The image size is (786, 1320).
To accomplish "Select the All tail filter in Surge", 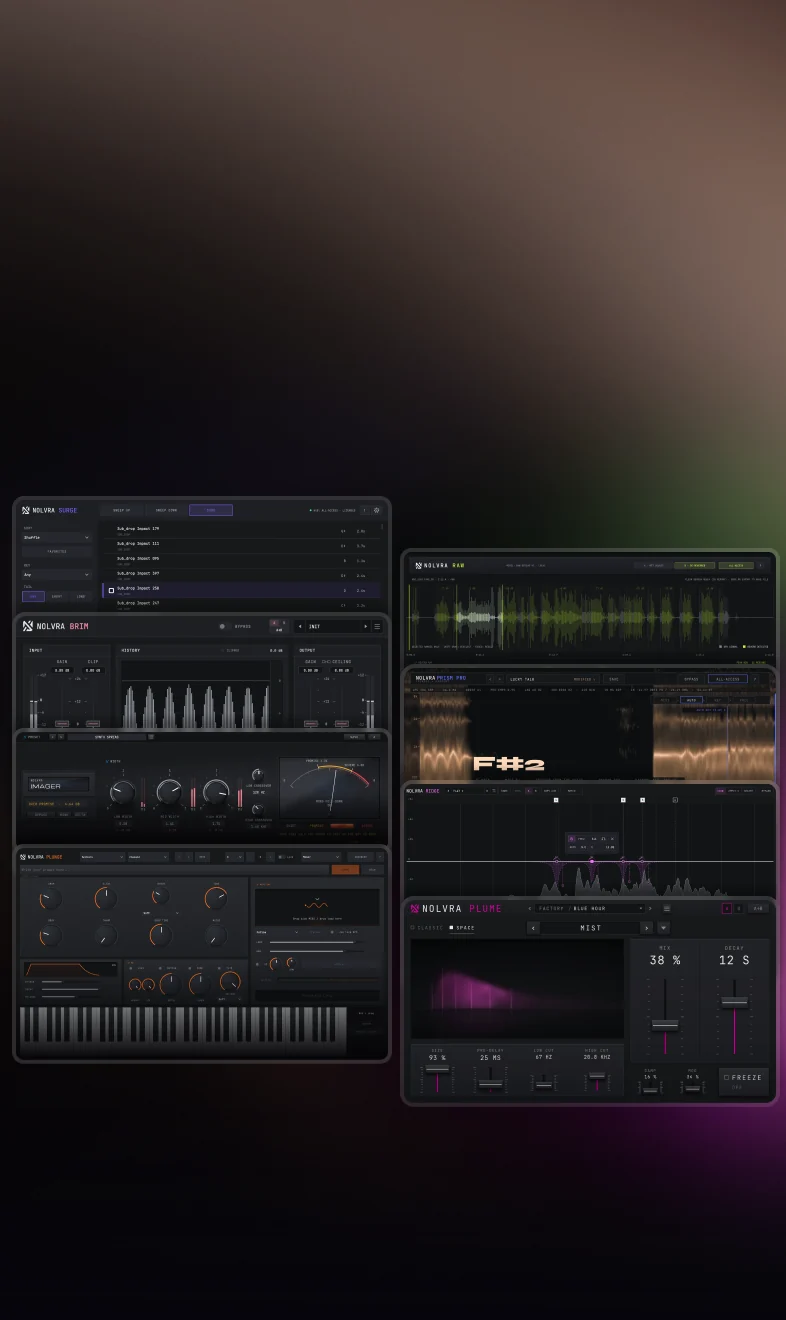I will [x=33, y=596].
